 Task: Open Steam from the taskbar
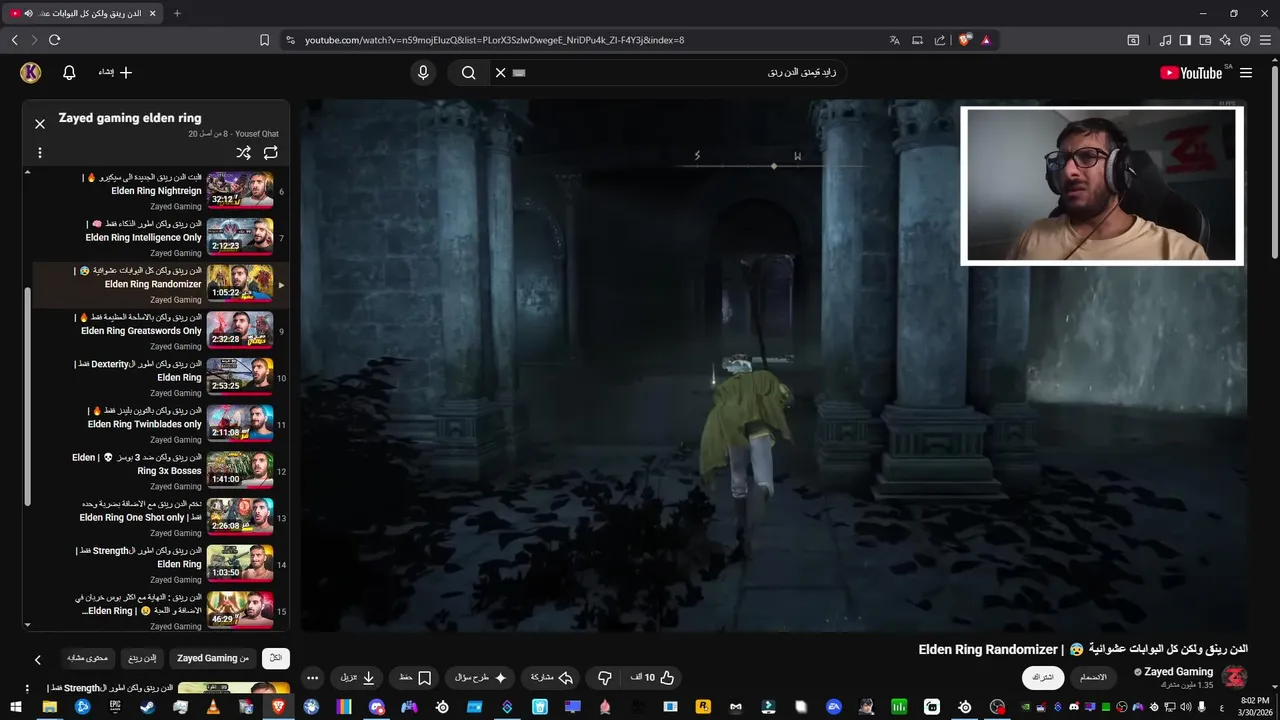pos(147,707)
